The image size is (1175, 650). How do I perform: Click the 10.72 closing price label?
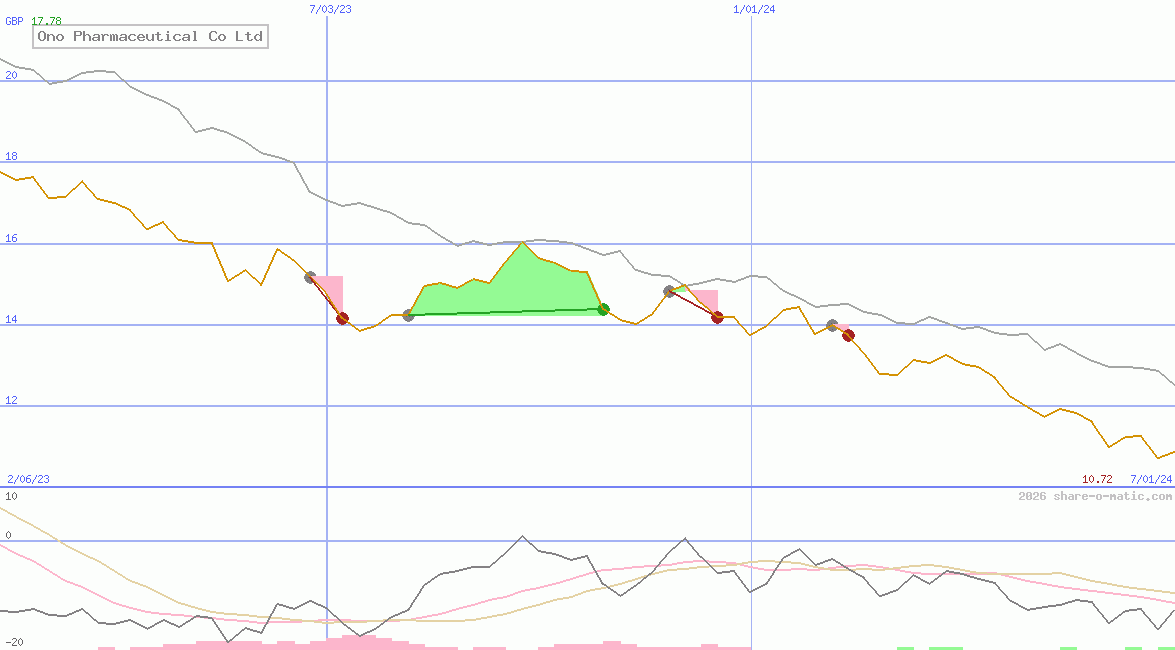click(1095, 479)
